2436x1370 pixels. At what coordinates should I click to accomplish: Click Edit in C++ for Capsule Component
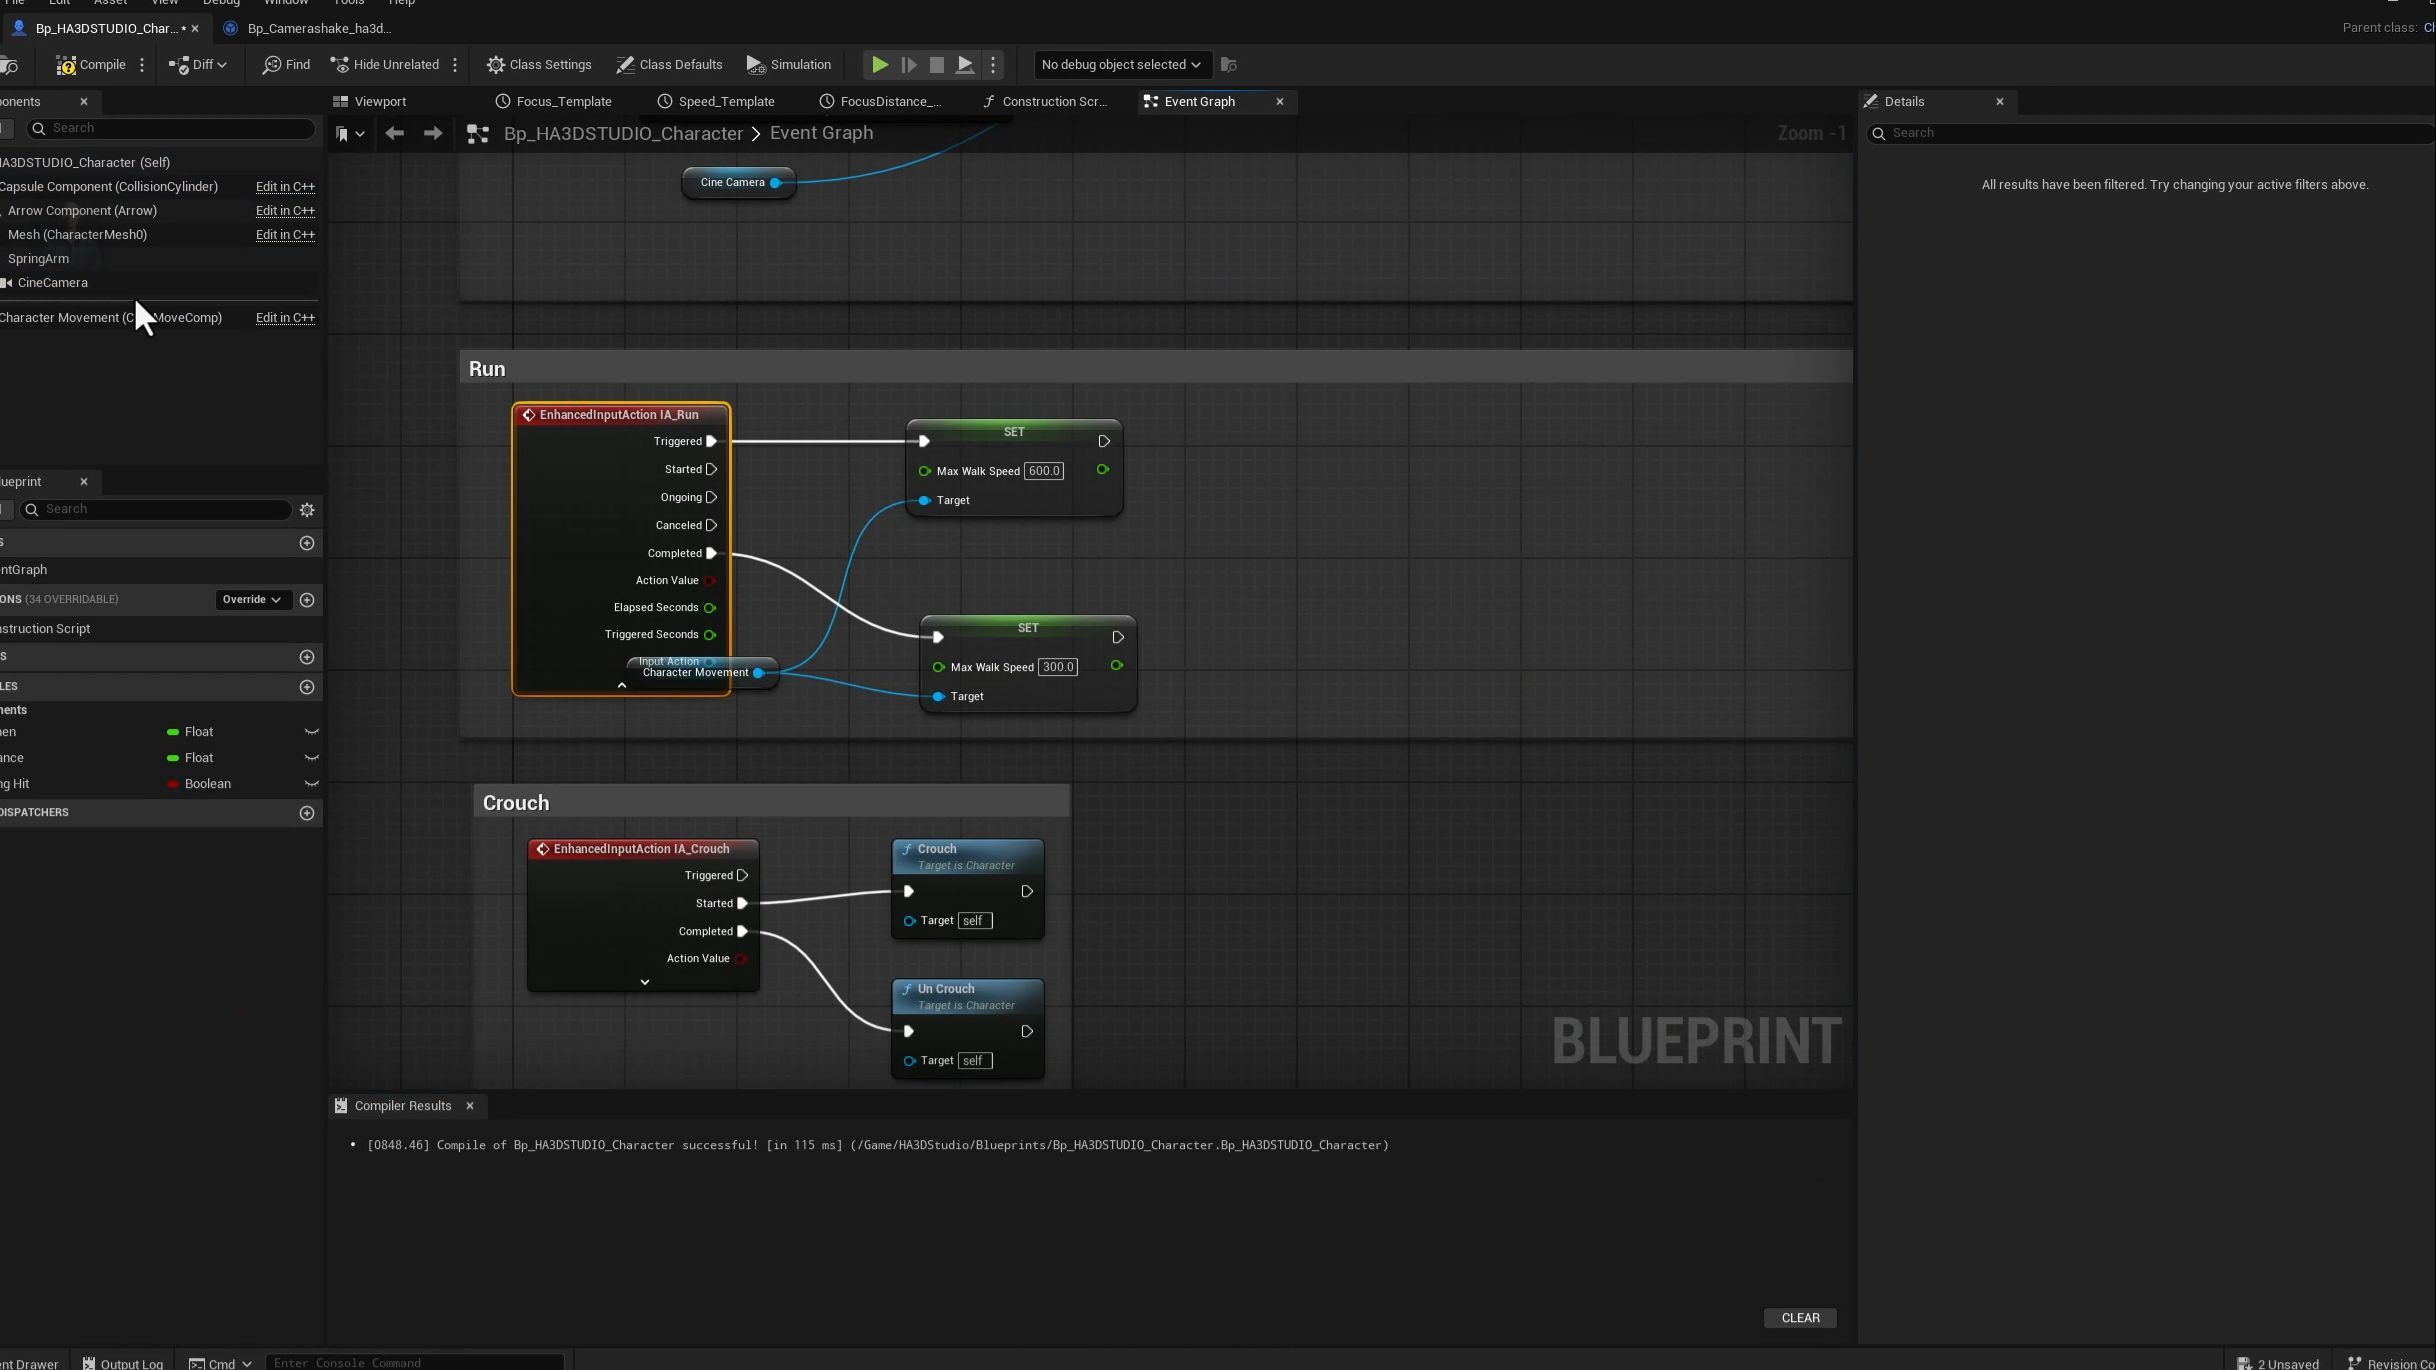[x=285, y=187]
